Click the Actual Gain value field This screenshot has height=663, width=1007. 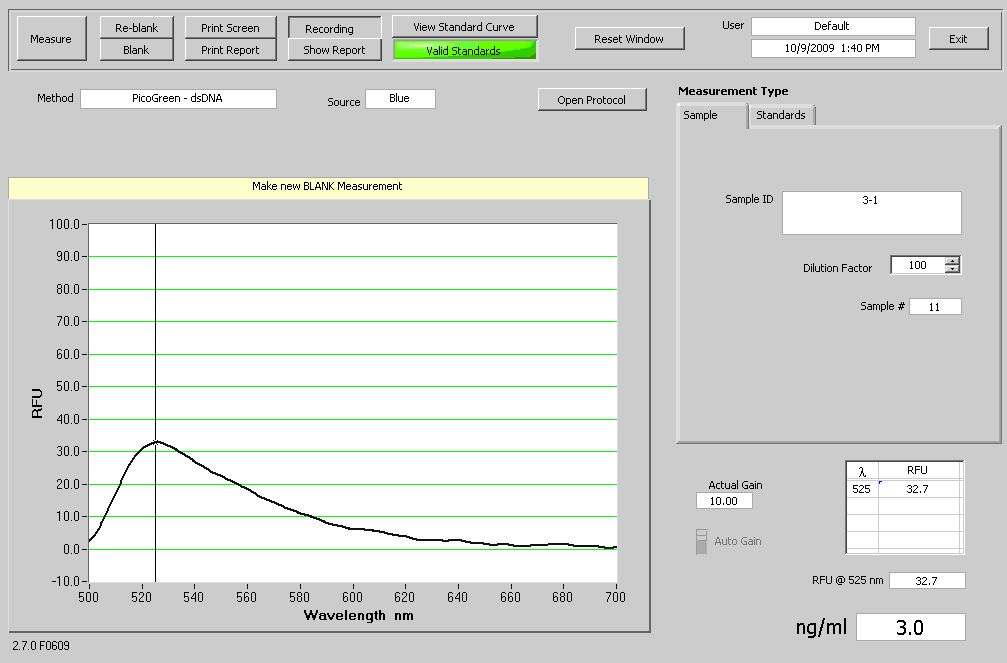(x=724, y=501)
